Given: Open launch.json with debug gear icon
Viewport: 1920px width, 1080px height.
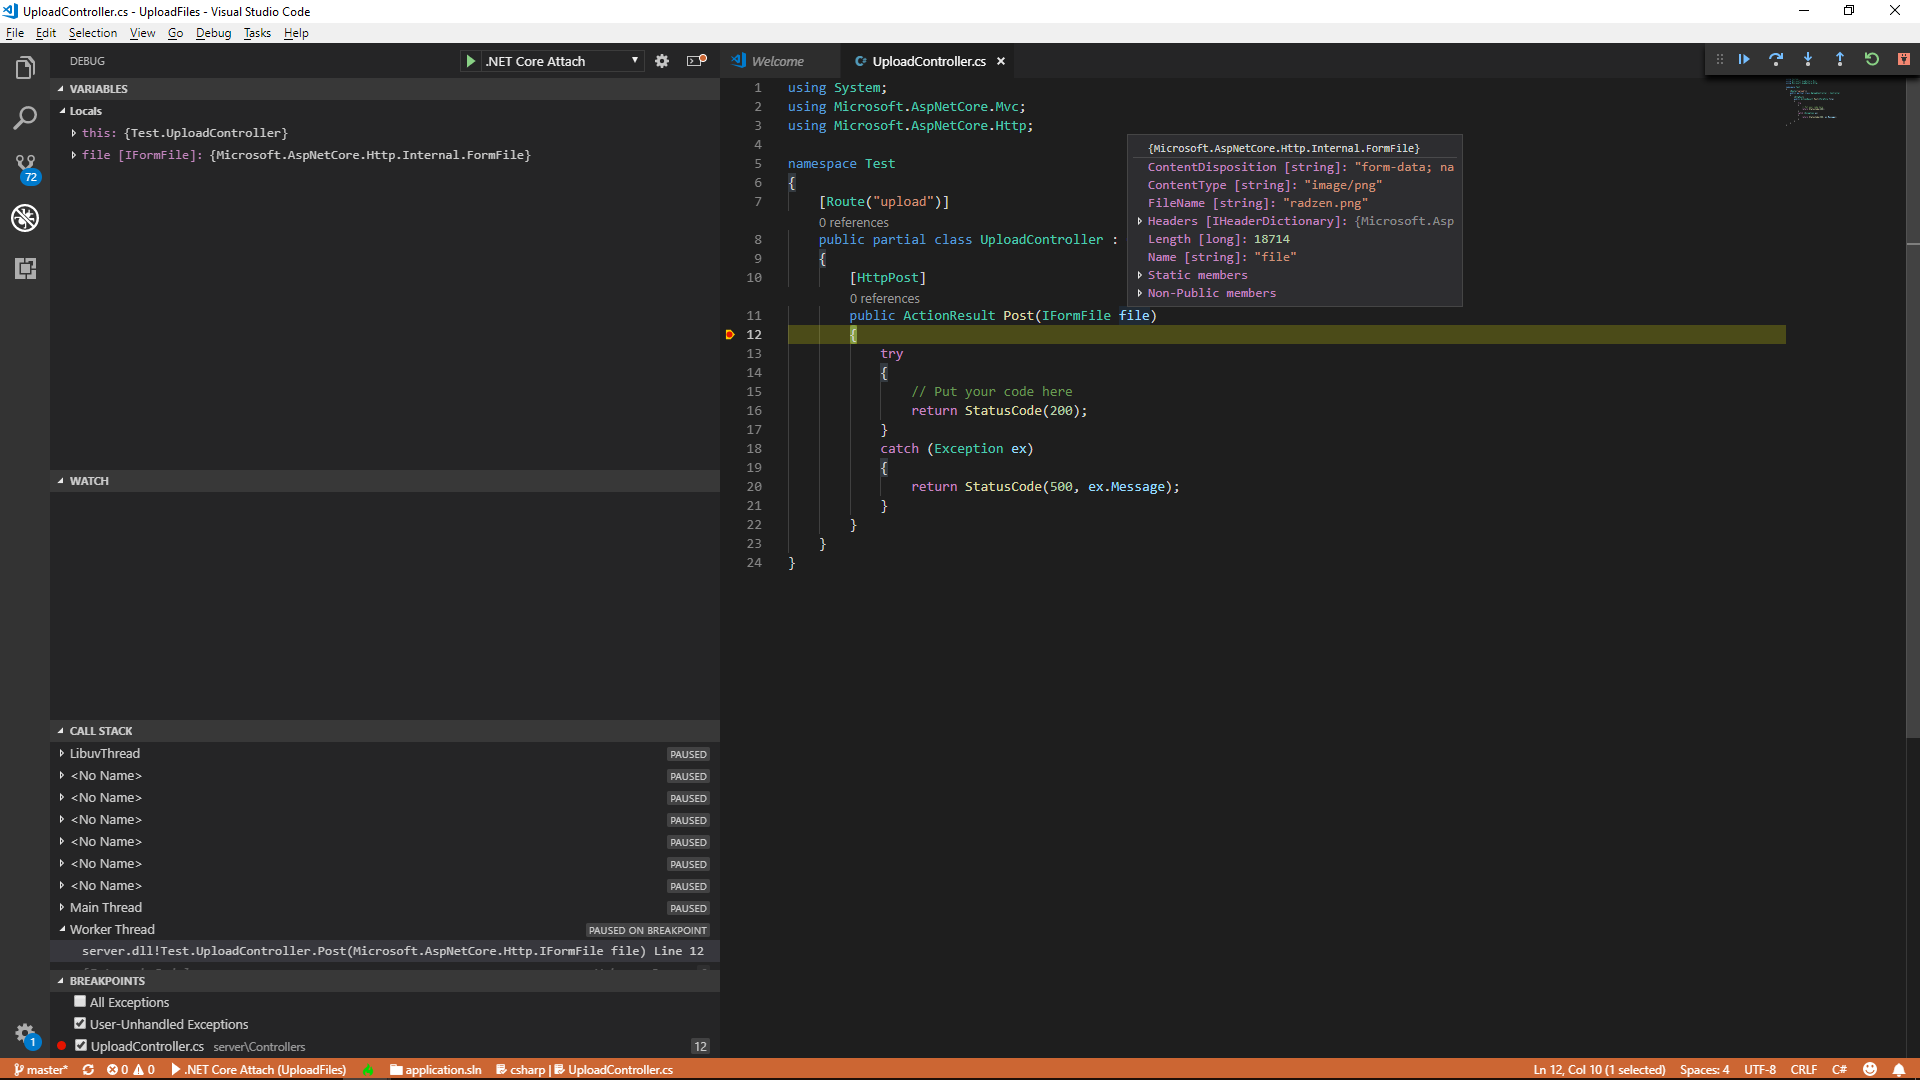Looking at the screenshot, I should pos(662,61).
